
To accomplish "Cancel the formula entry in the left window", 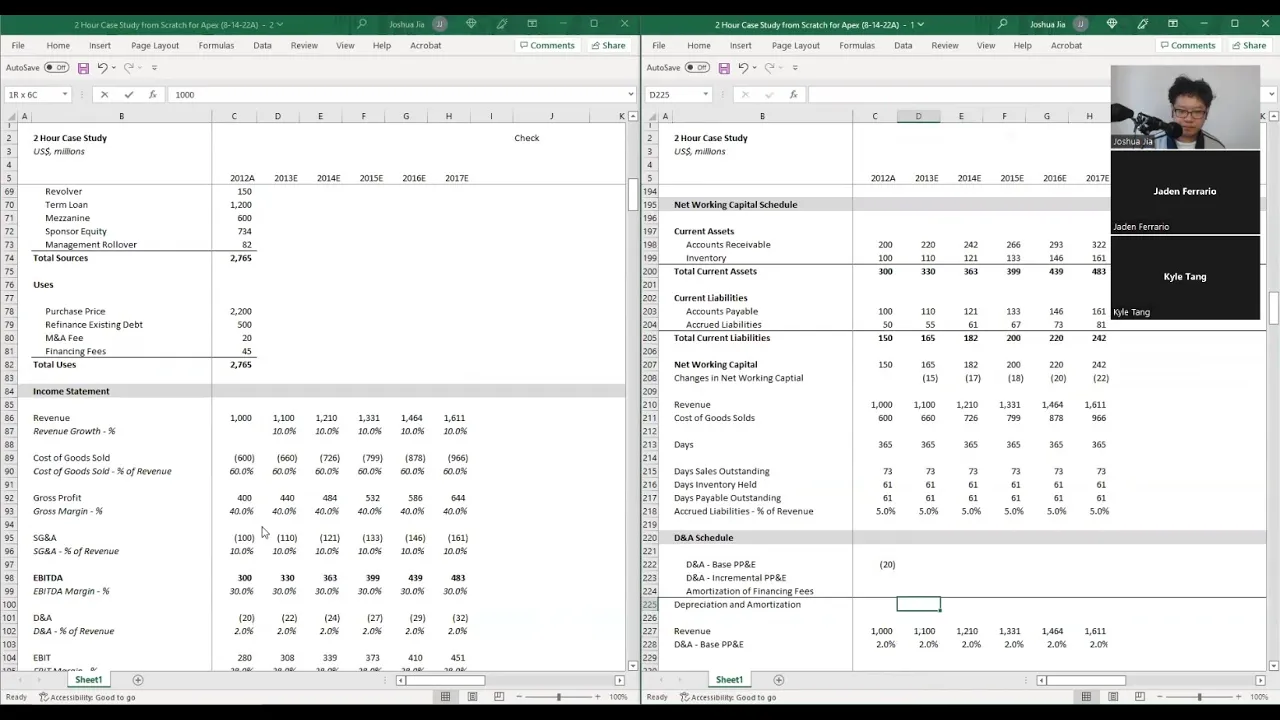I will pyautogui.click(x=104, y=95).
